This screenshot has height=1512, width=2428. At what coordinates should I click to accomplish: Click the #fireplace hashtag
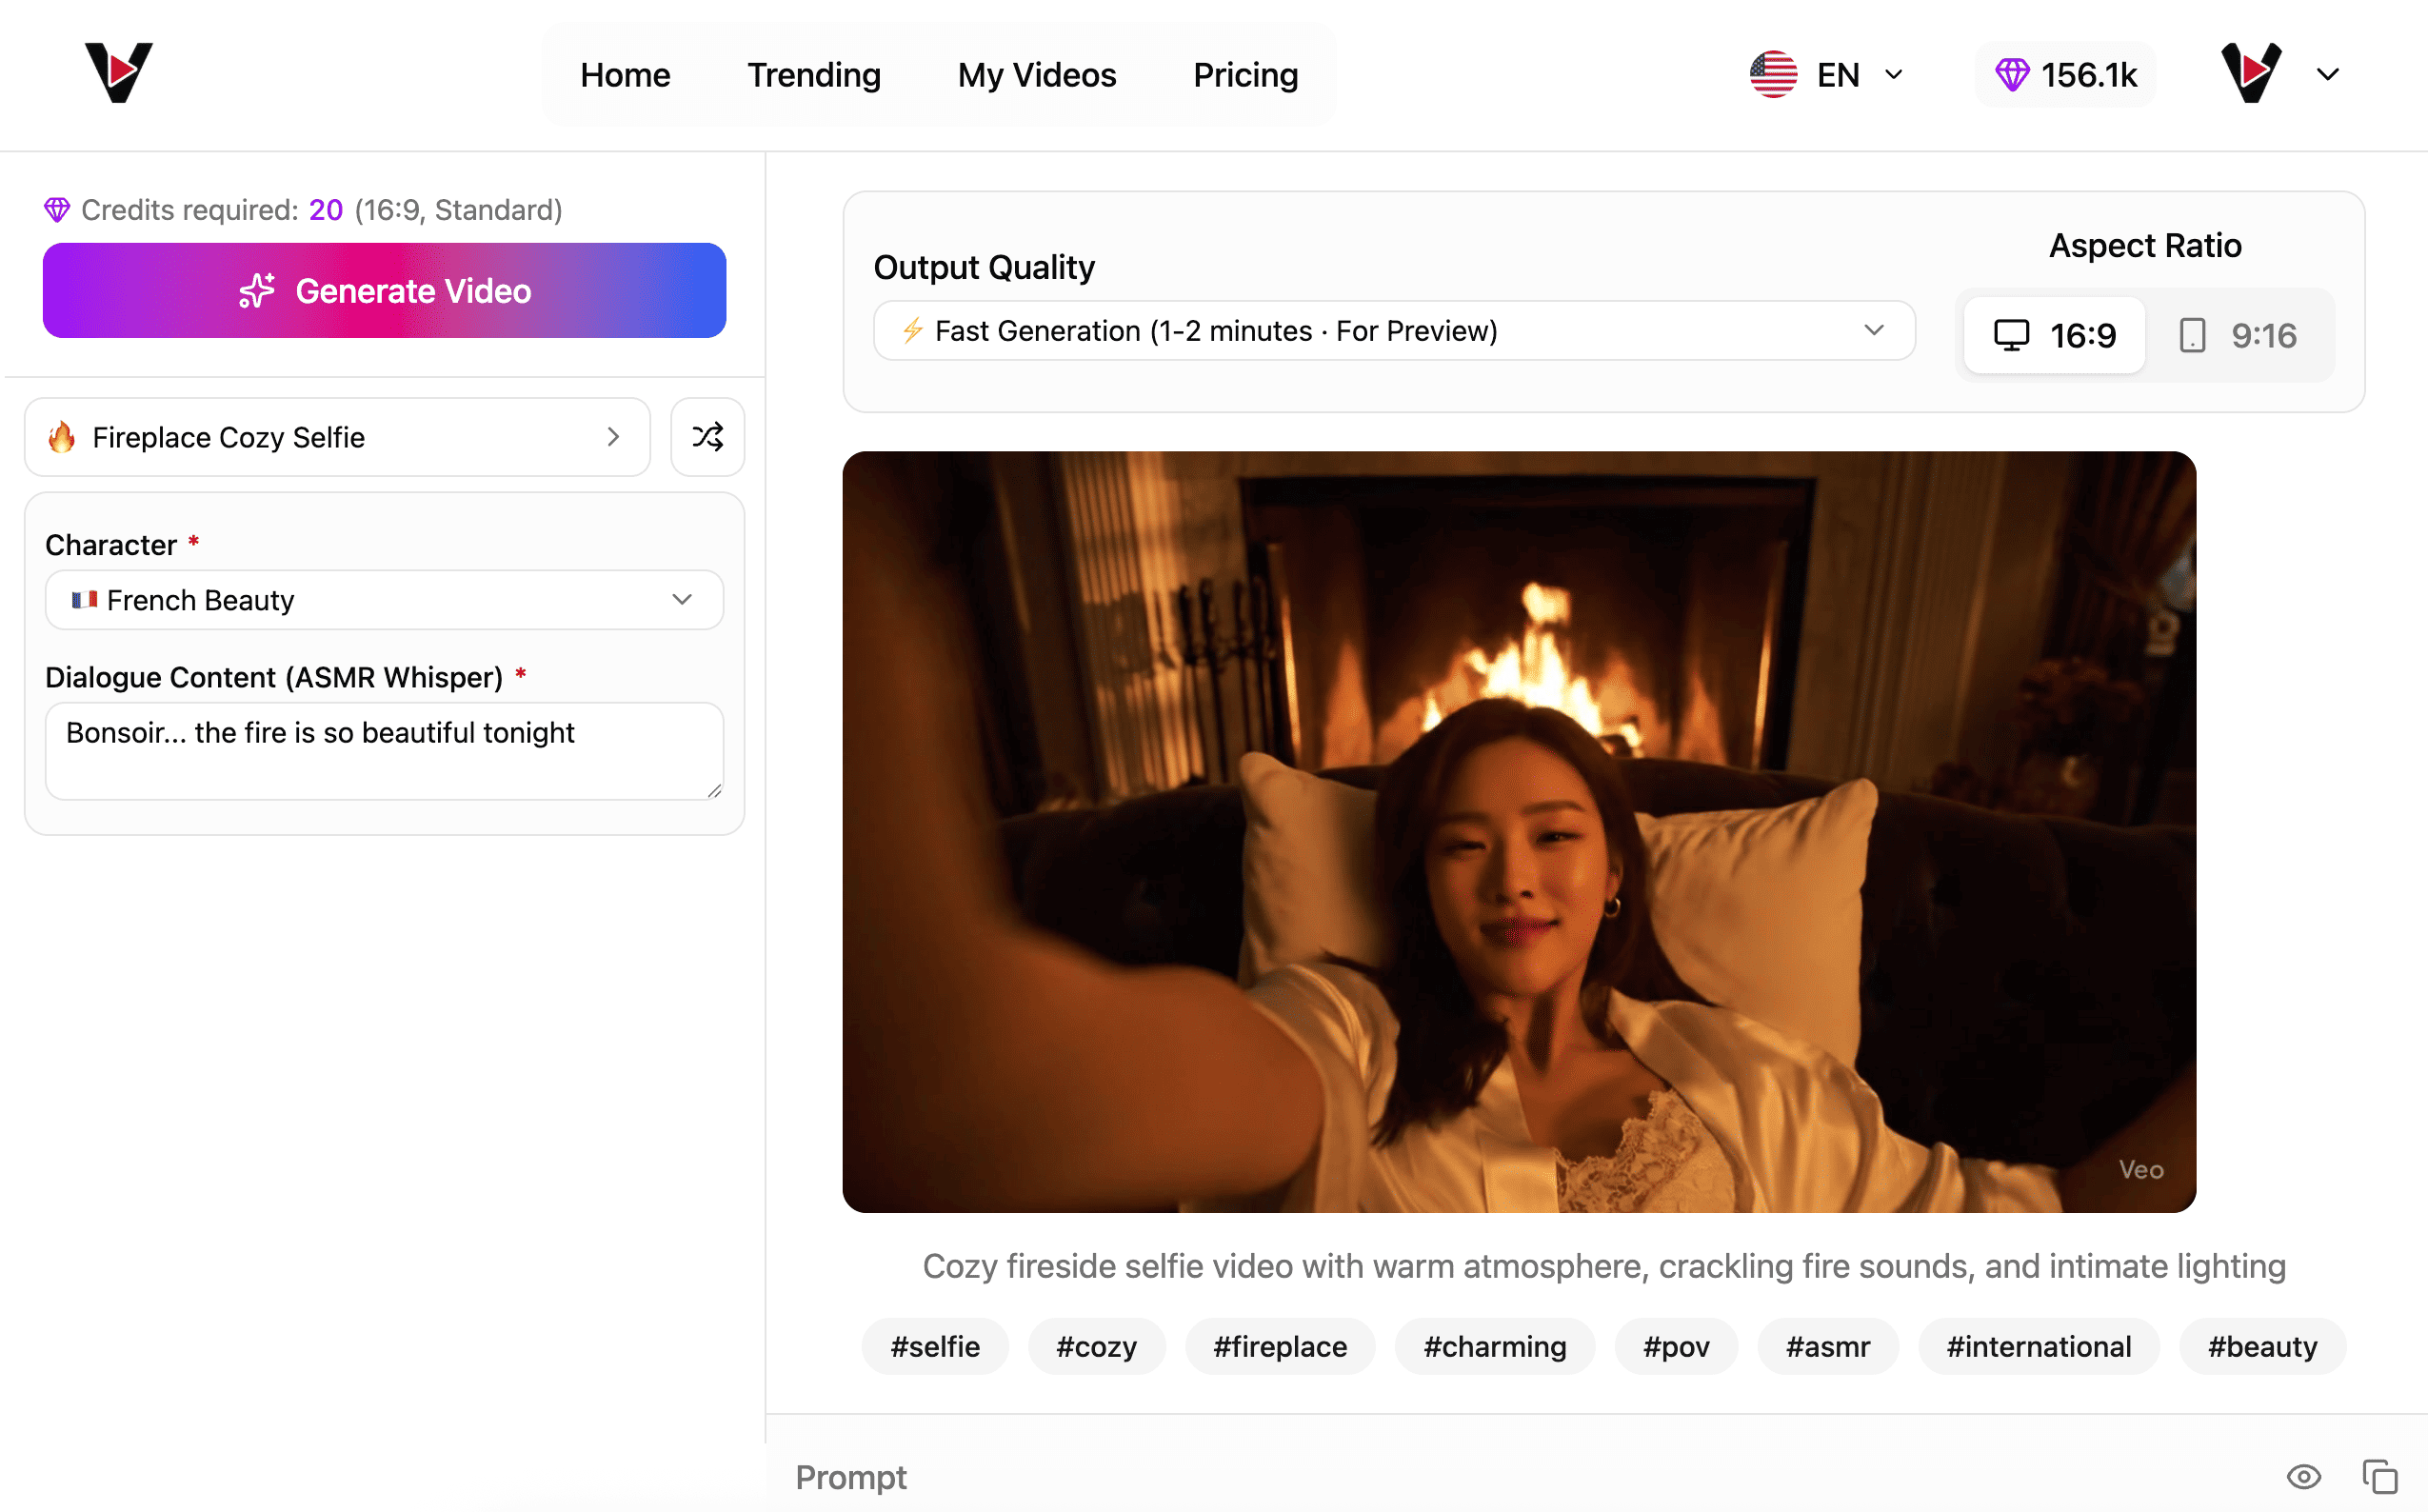click(1280, 1346)
